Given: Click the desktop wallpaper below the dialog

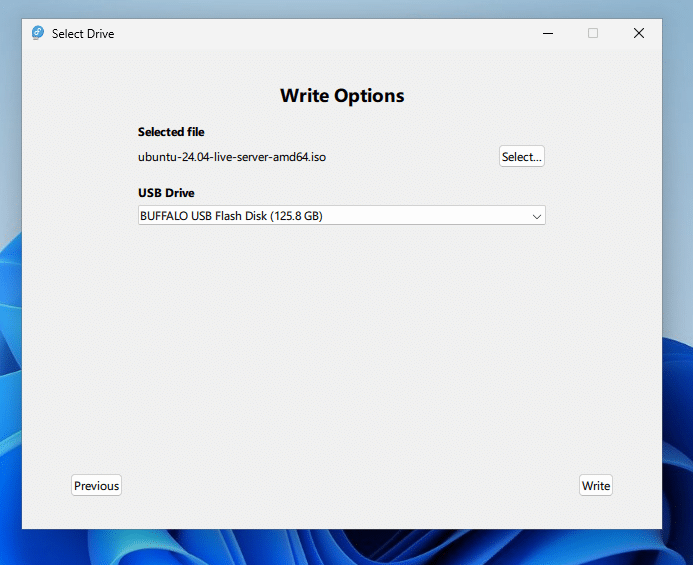Looking at the screenshot, I should tap(342, 548).
